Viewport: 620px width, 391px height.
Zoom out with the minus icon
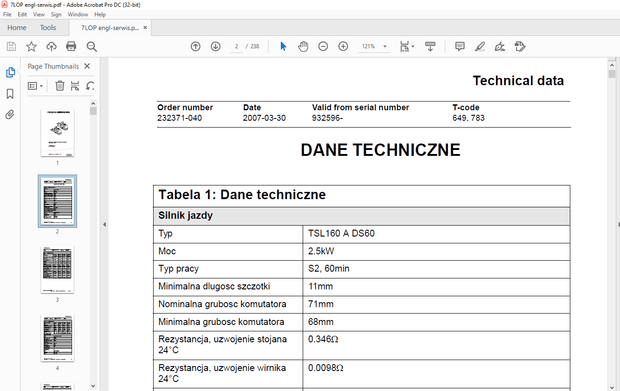tap(323, 47)
